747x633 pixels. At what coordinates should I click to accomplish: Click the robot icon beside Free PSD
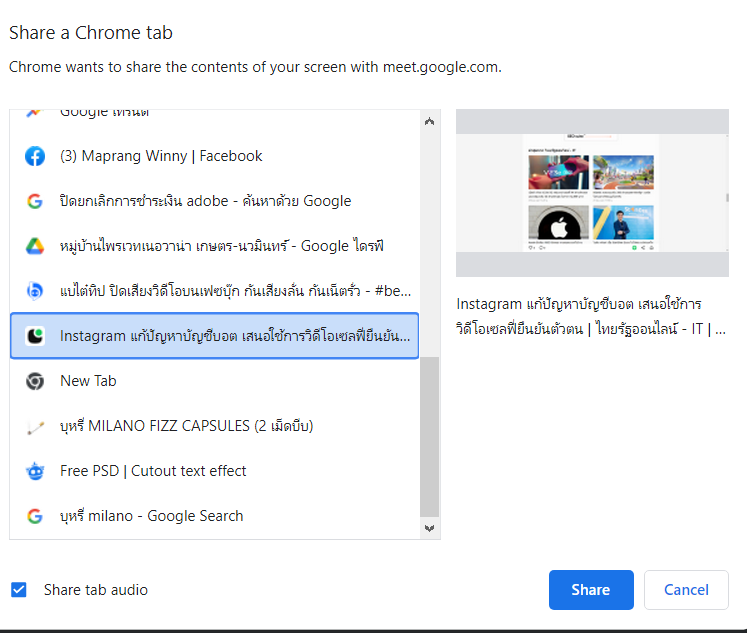click(35, 471)
